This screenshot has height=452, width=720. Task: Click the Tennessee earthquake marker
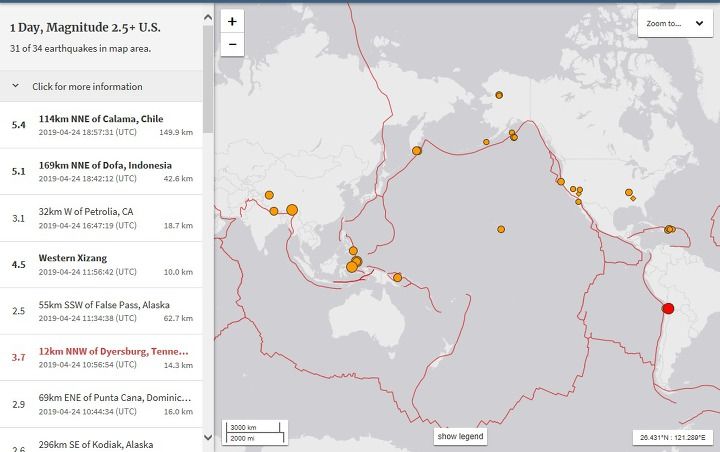629,192
